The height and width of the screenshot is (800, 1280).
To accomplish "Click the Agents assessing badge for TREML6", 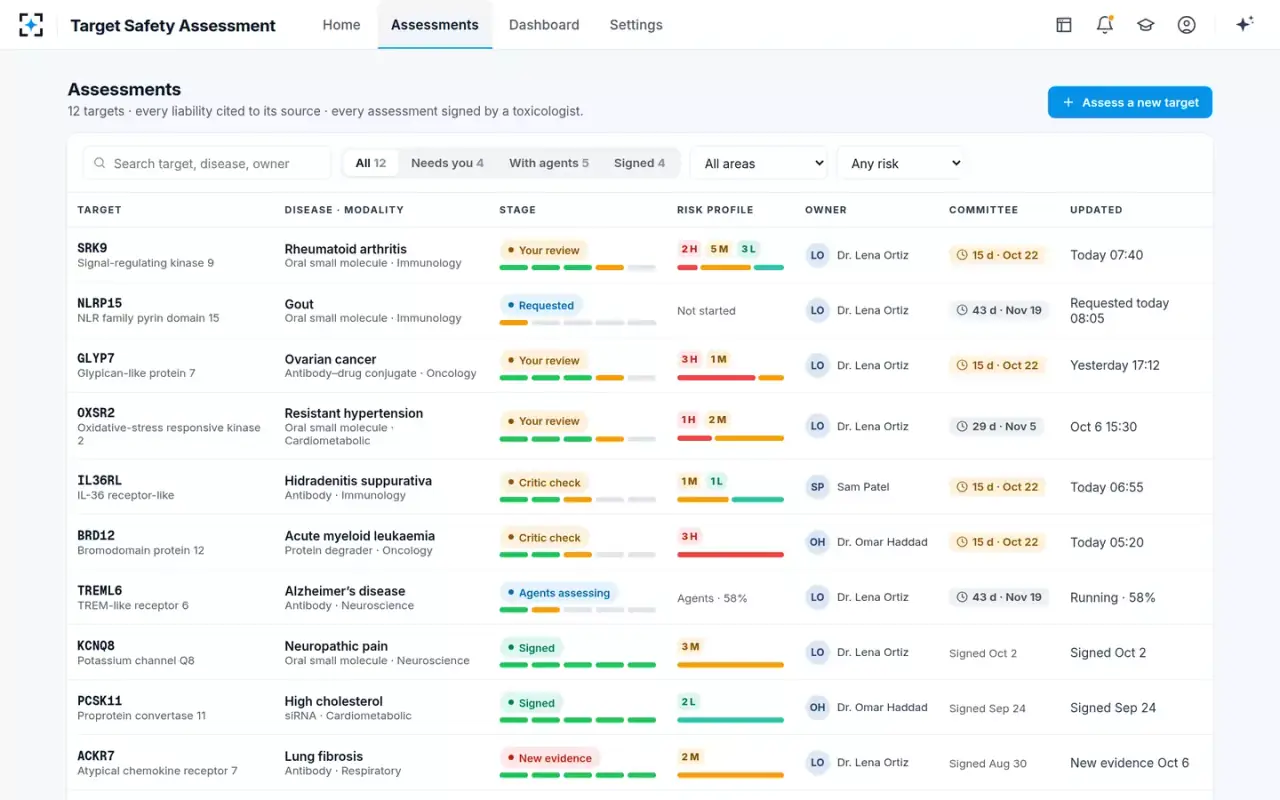I will 558,592.
